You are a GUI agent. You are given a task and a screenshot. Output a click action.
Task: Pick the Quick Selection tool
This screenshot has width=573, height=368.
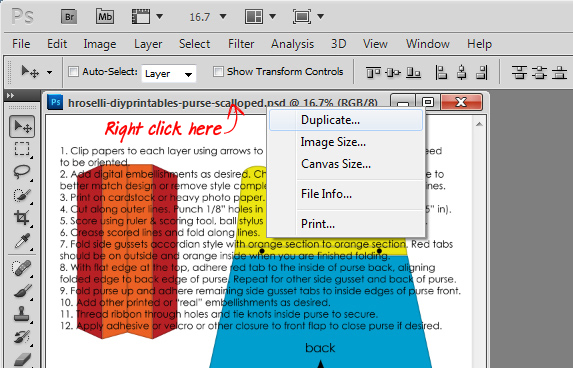[x=22, y=195]
